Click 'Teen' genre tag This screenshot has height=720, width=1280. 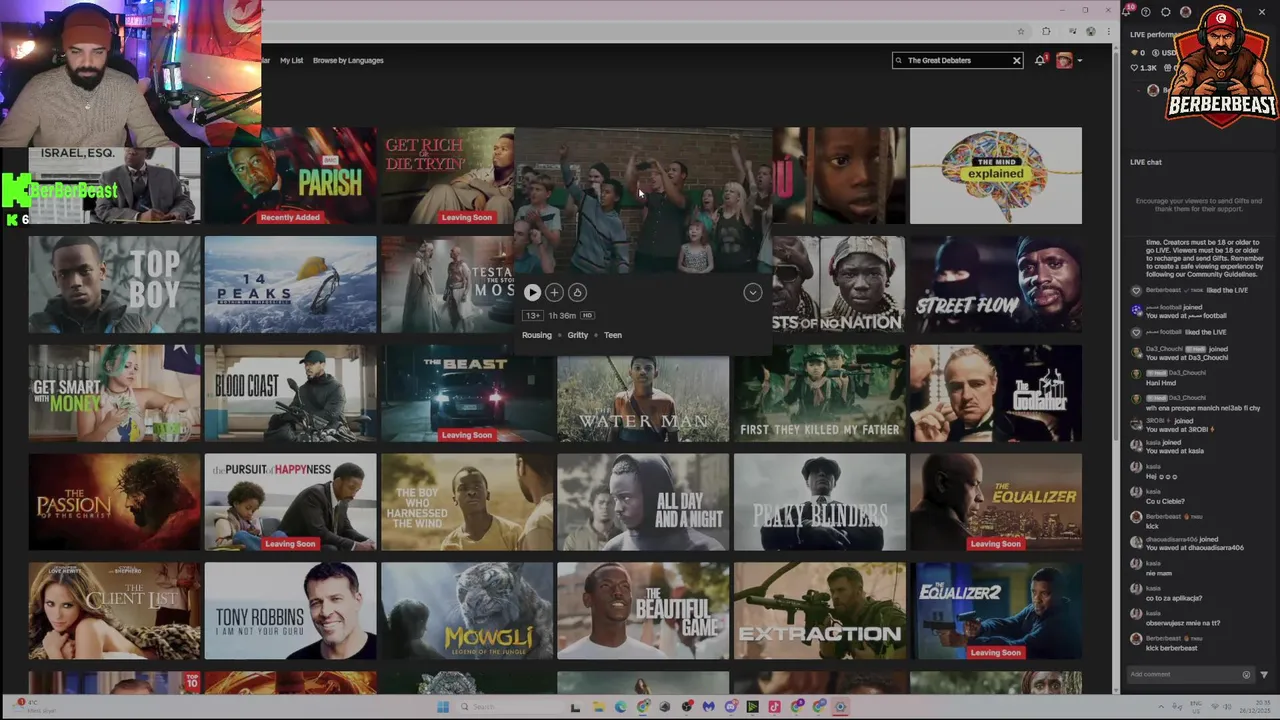point(613,335)
